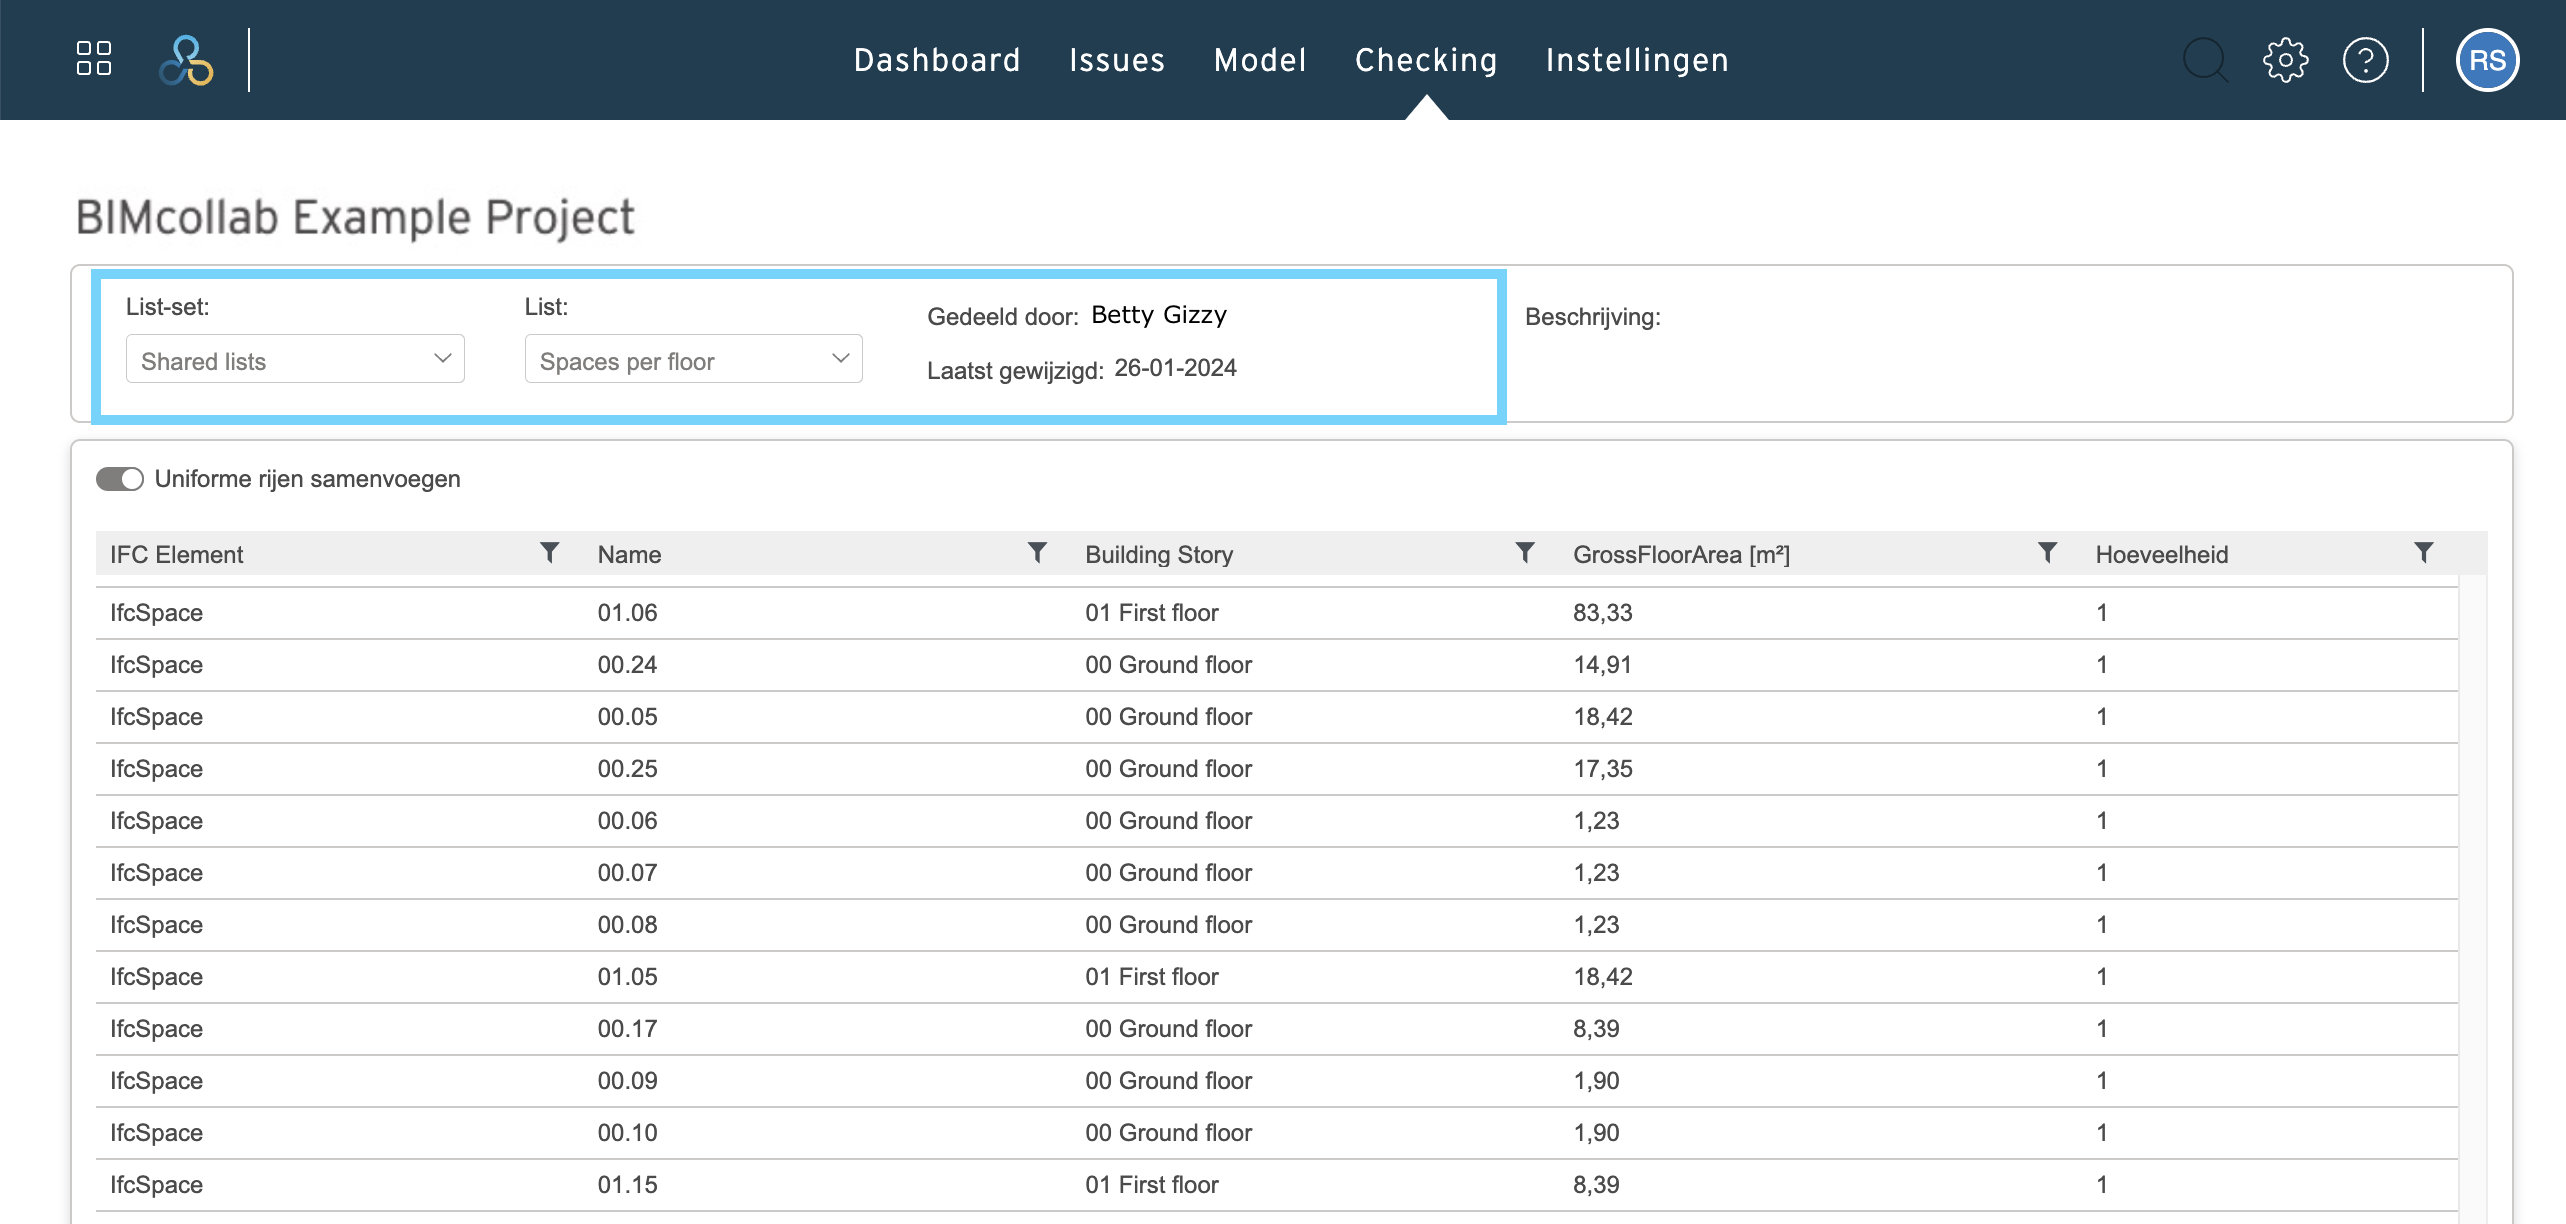The width and height of the screenshot is (2566, 1224).
Task: Click IfcSpace in row 00.10
Action: 156,1133
